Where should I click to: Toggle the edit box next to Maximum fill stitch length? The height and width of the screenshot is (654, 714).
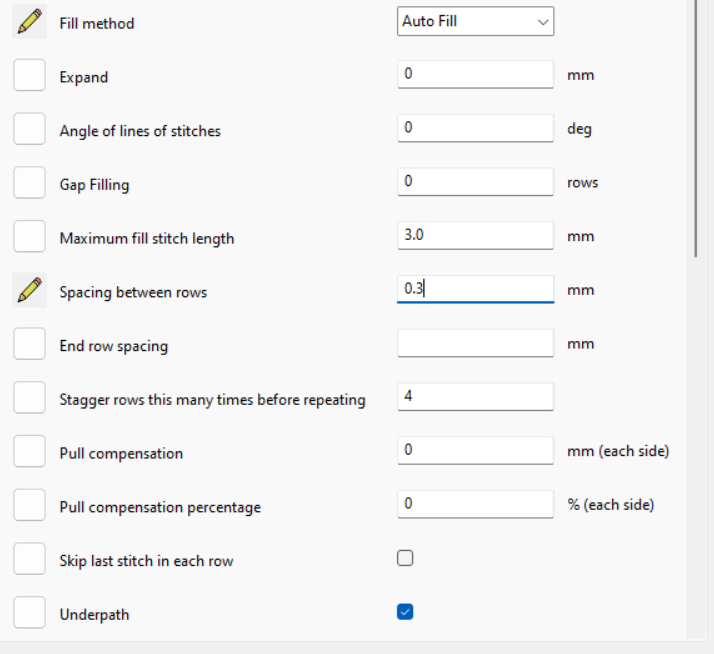click(x=29, y=236)
